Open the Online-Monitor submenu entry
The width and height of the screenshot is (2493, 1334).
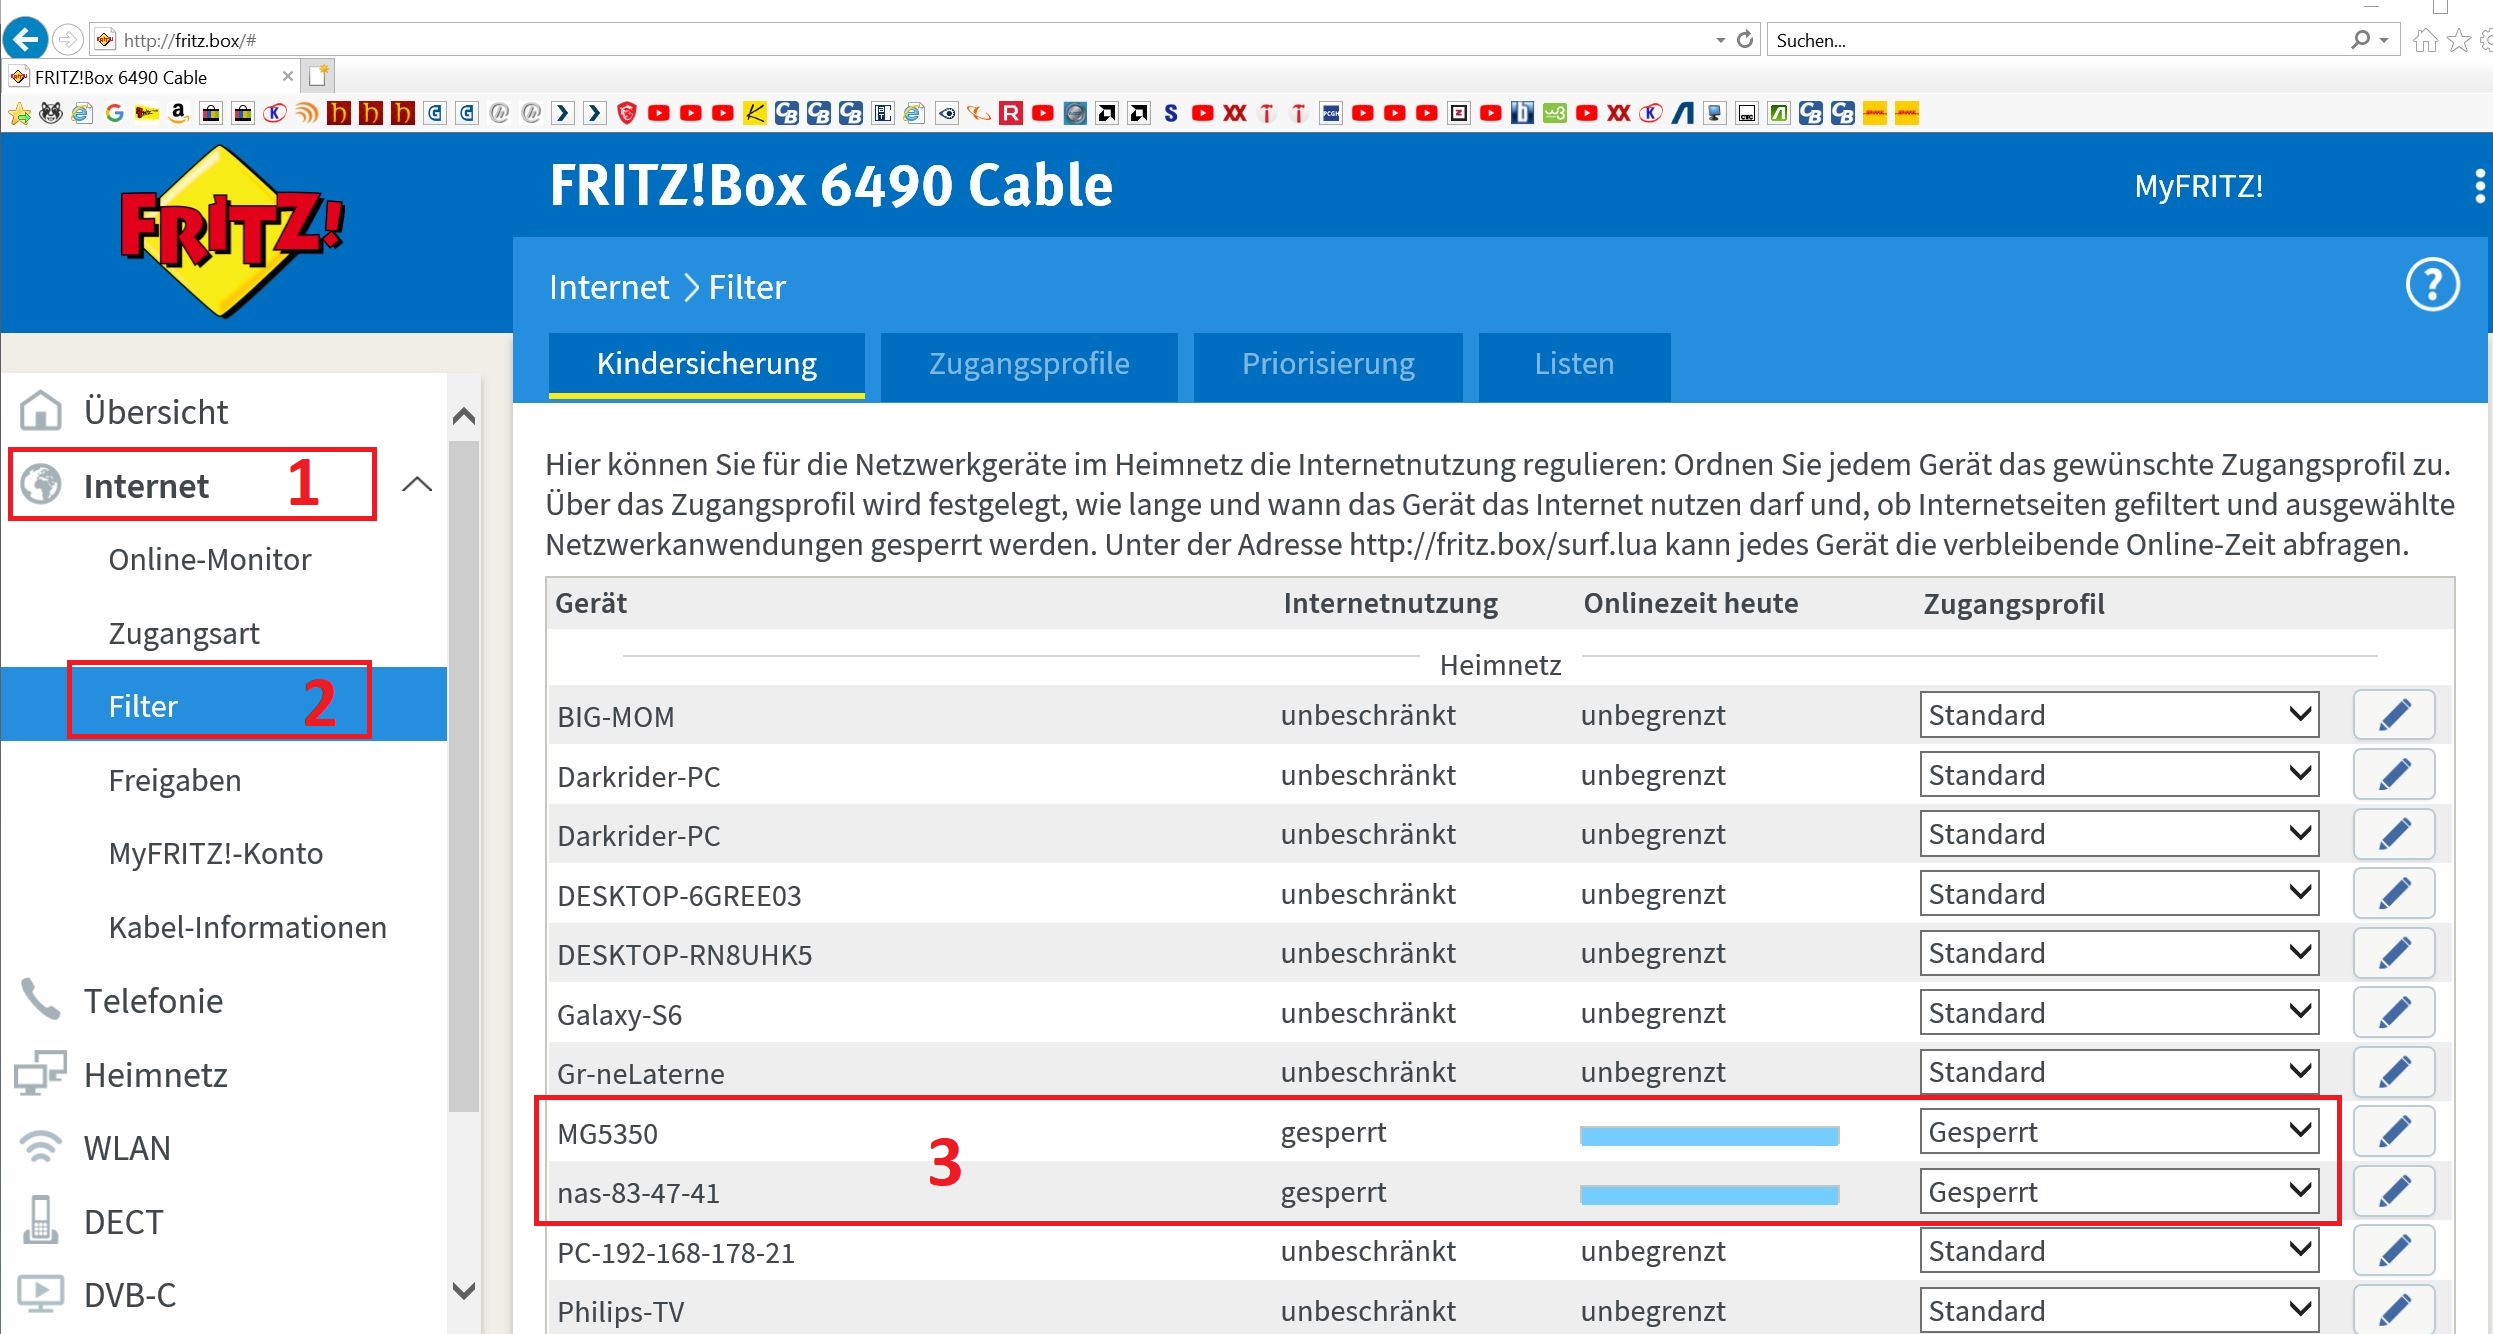[x=209, y=559]
